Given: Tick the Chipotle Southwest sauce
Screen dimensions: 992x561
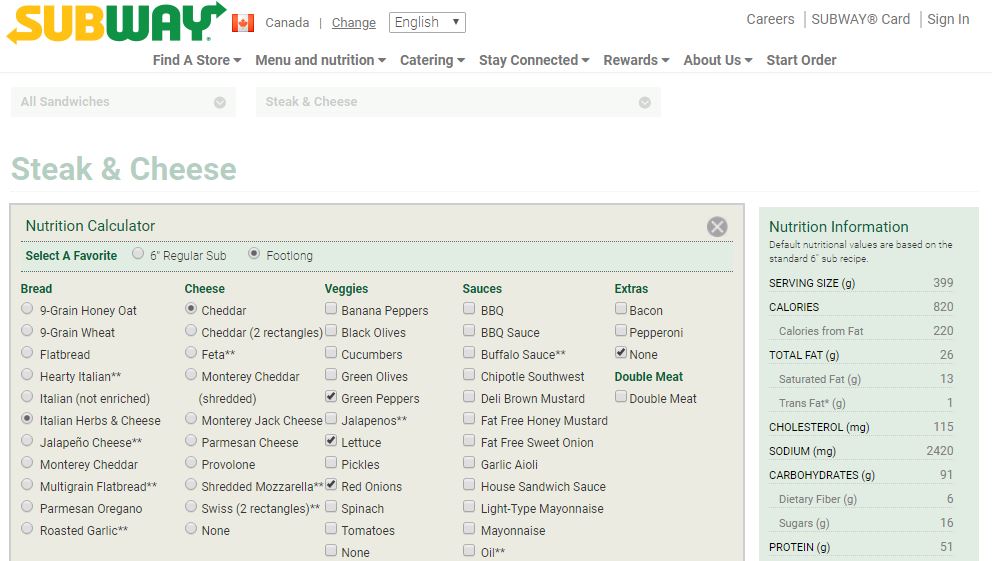Looking at the screenshot, I should point(469,376).
